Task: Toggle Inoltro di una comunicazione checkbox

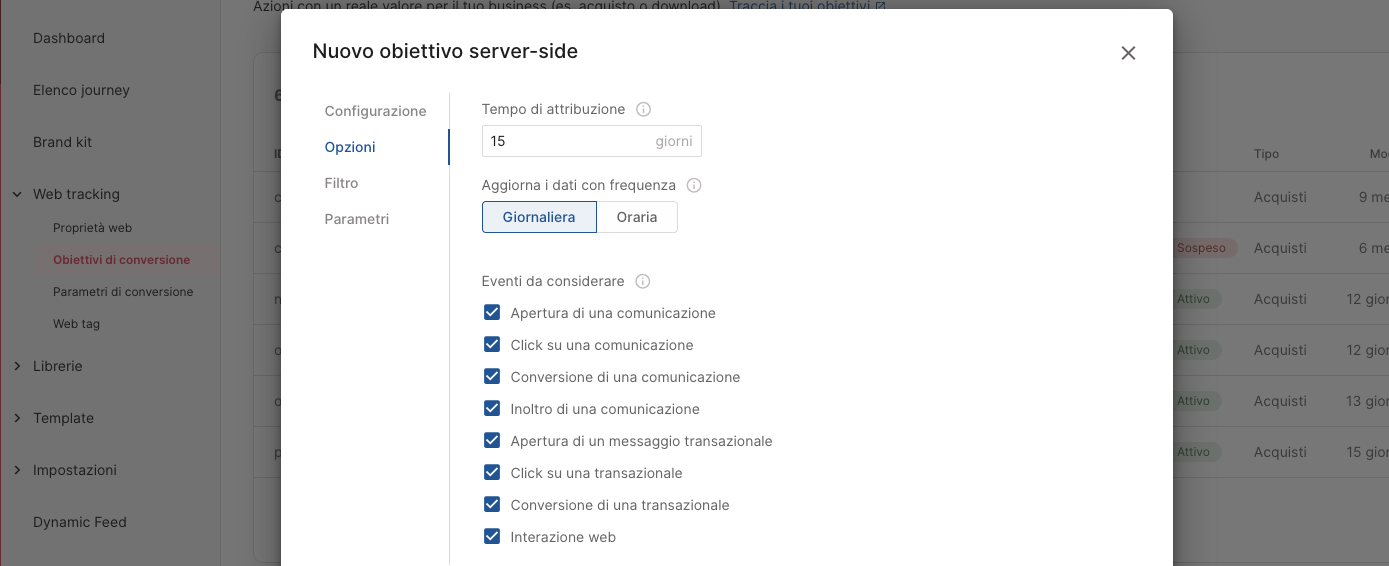Action: [x=492, y=409]
